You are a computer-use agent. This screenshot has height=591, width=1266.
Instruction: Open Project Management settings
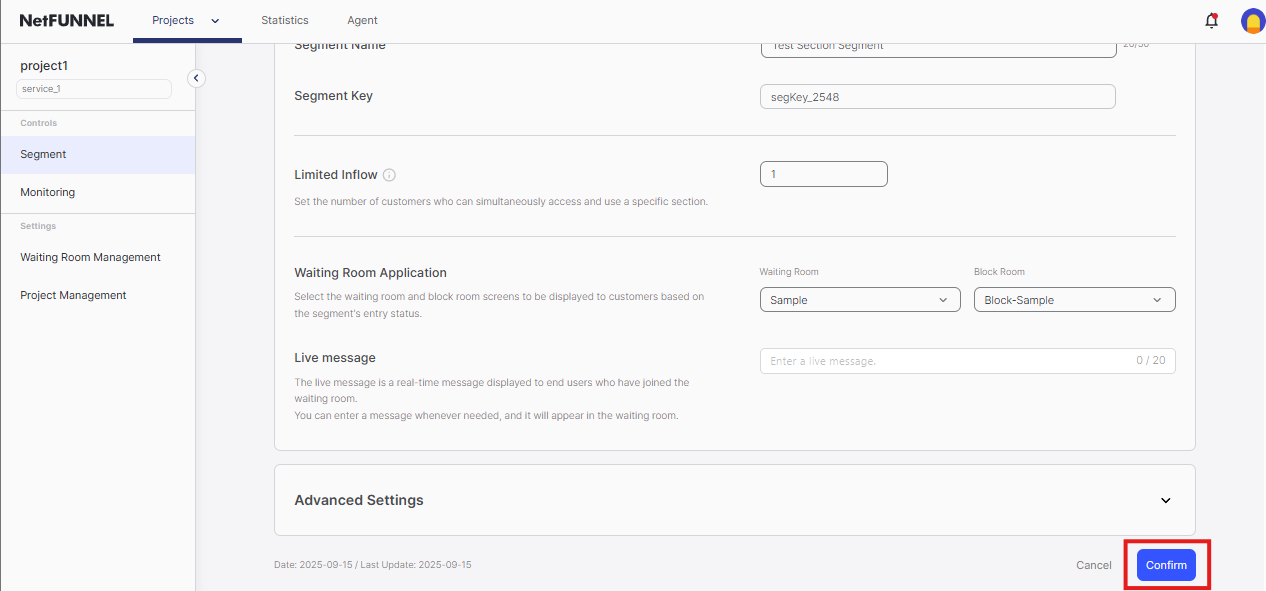point(73,295)
